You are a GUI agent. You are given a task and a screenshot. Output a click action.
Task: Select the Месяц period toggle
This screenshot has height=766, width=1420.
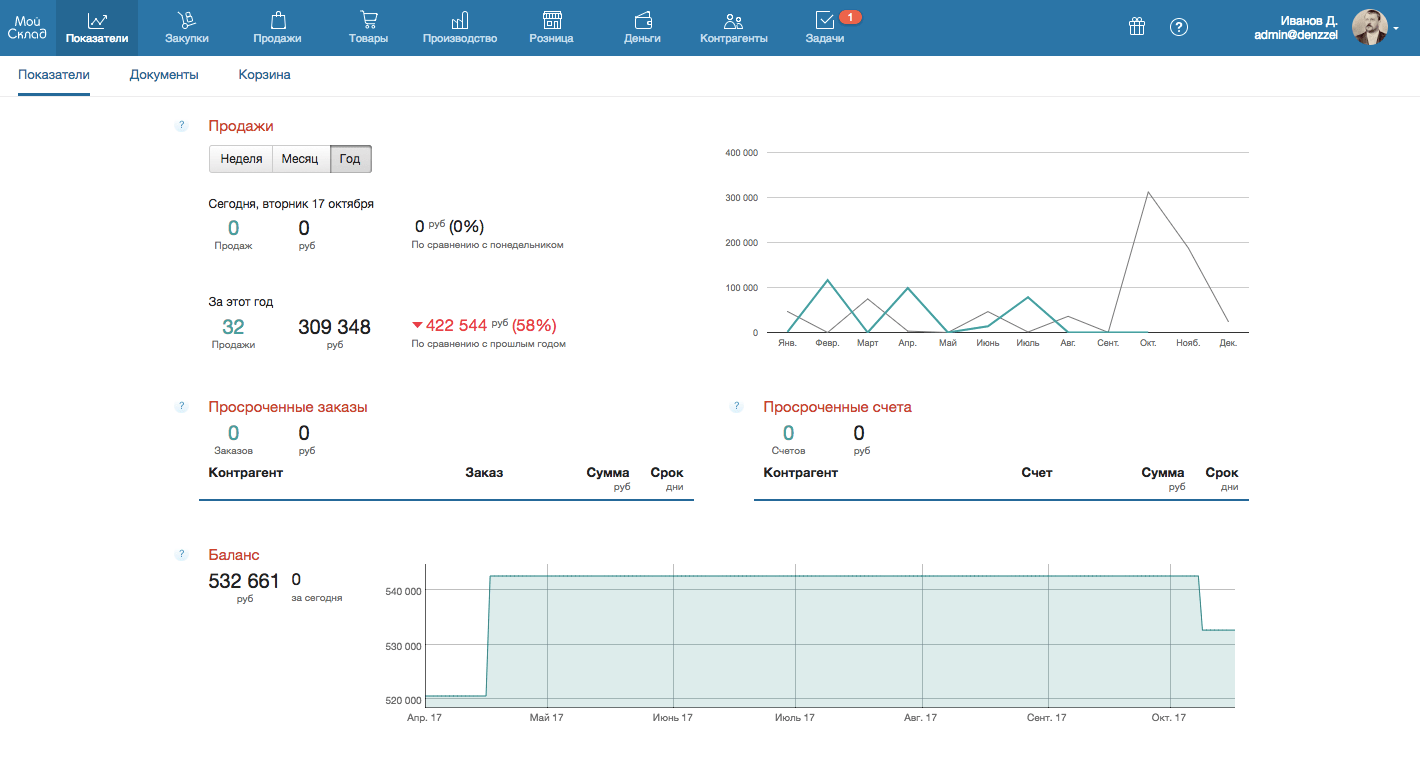300,159
